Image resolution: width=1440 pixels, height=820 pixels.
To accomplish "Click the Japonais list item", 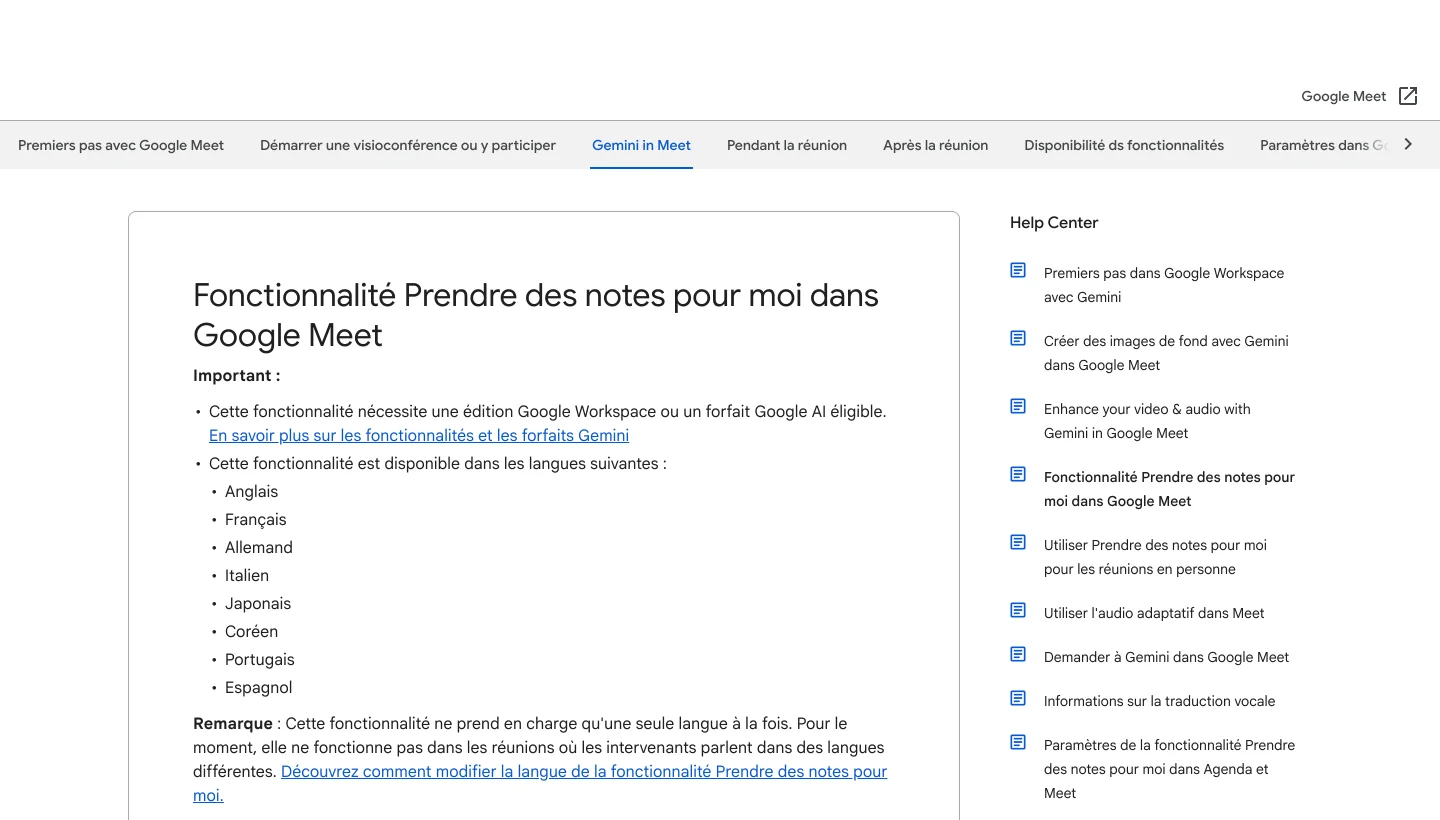I will (258, 603).
